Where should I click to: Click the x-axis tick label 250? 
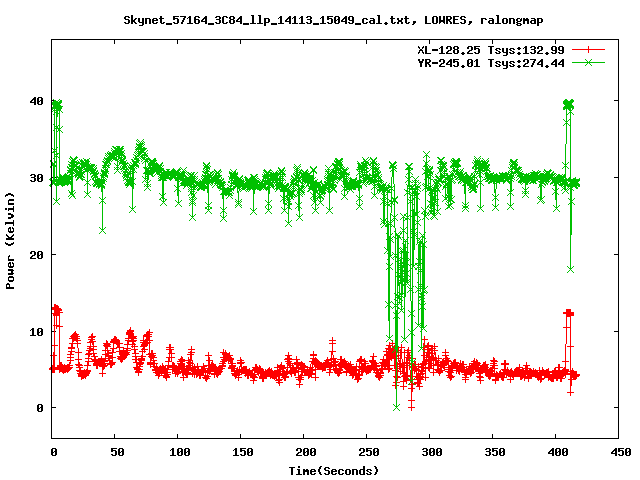(x=369, y=452)
